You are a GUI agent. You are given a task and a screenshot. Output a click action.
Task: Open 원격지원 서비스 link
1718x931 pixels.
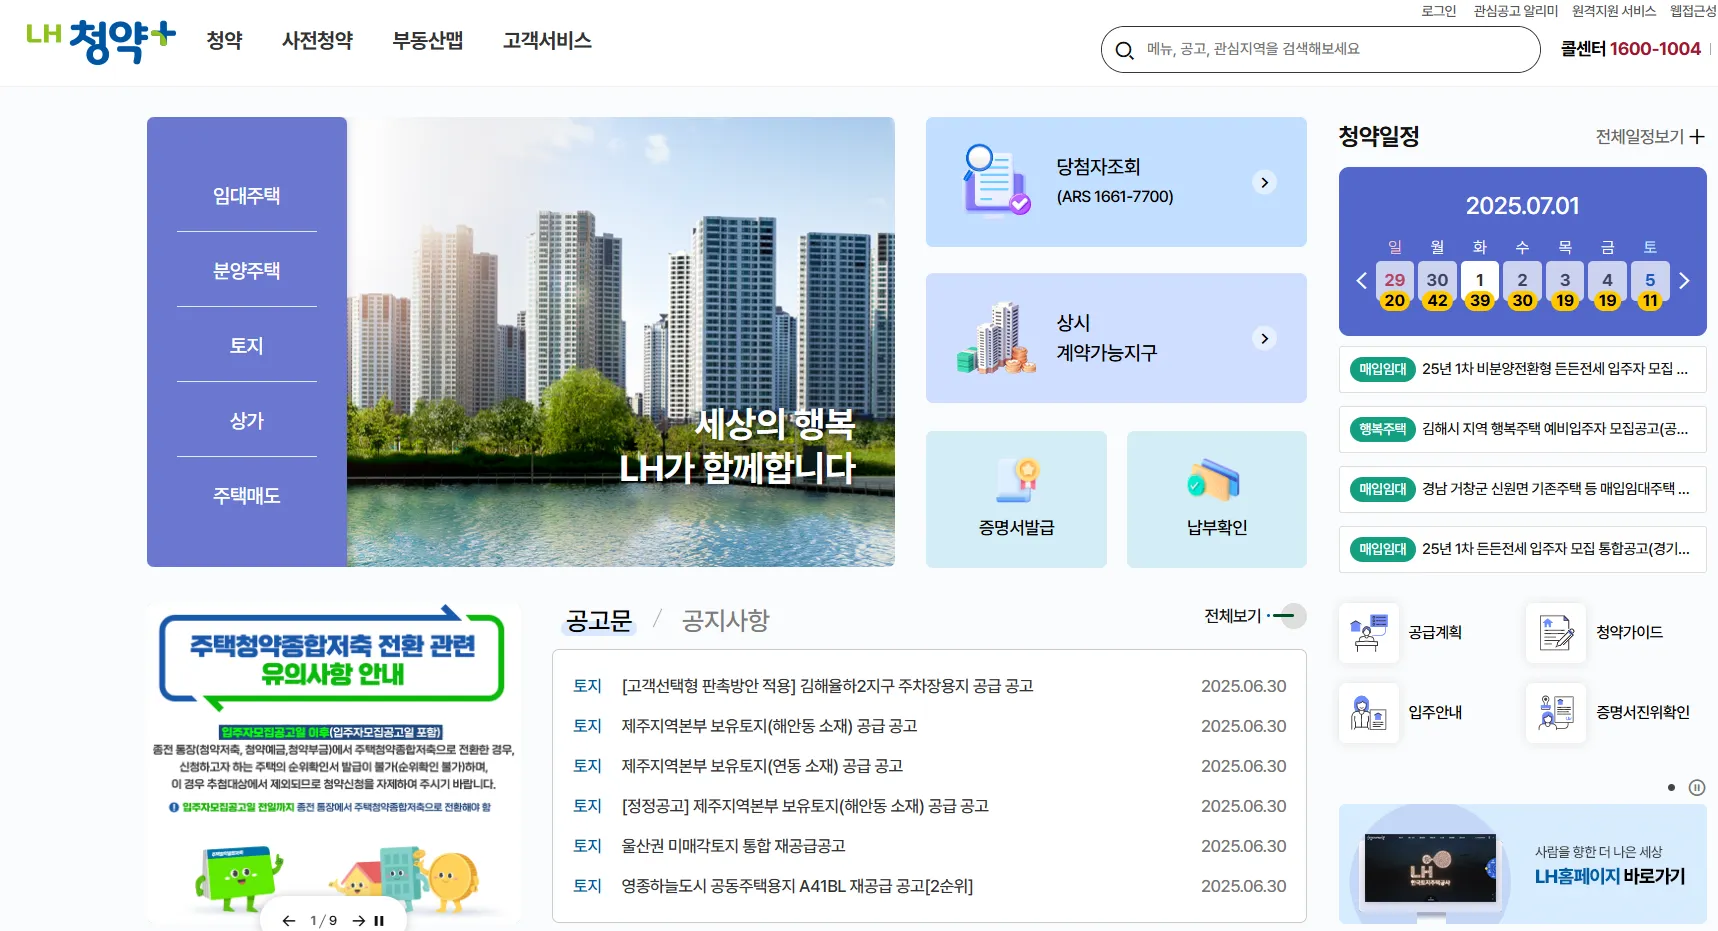point(1614,11)
